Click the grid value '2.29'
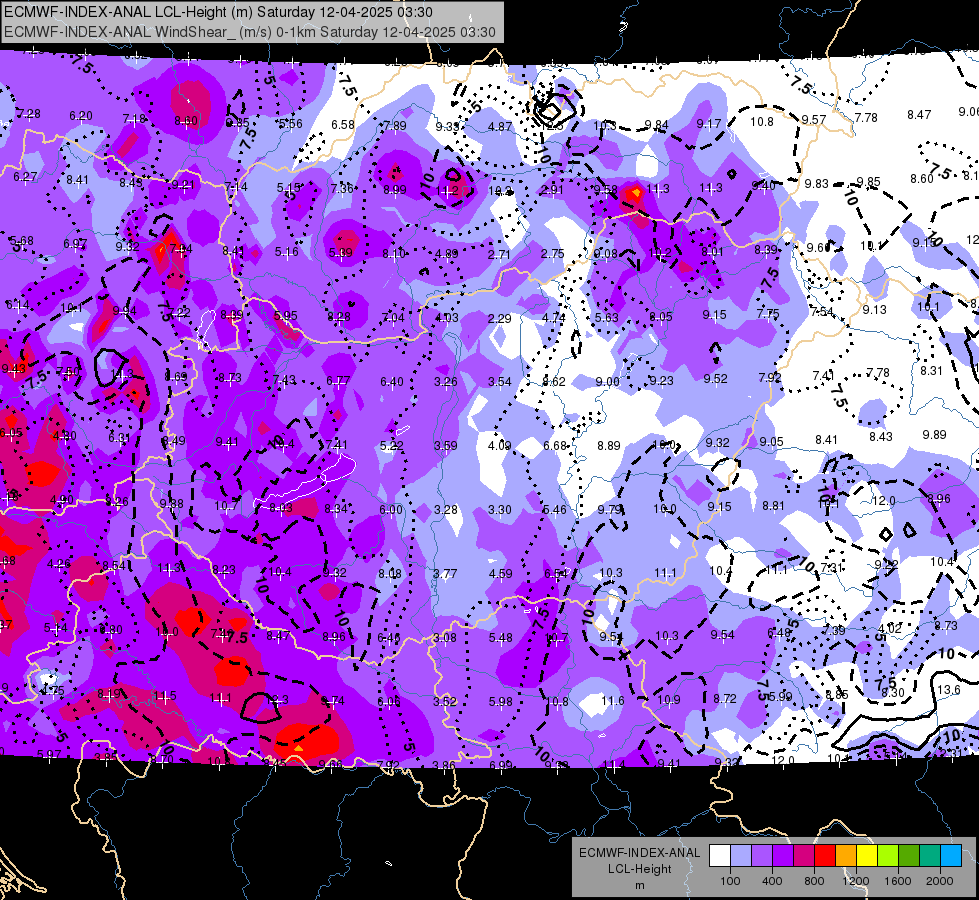The image size is (979, 900). click(x=499, y=319)
